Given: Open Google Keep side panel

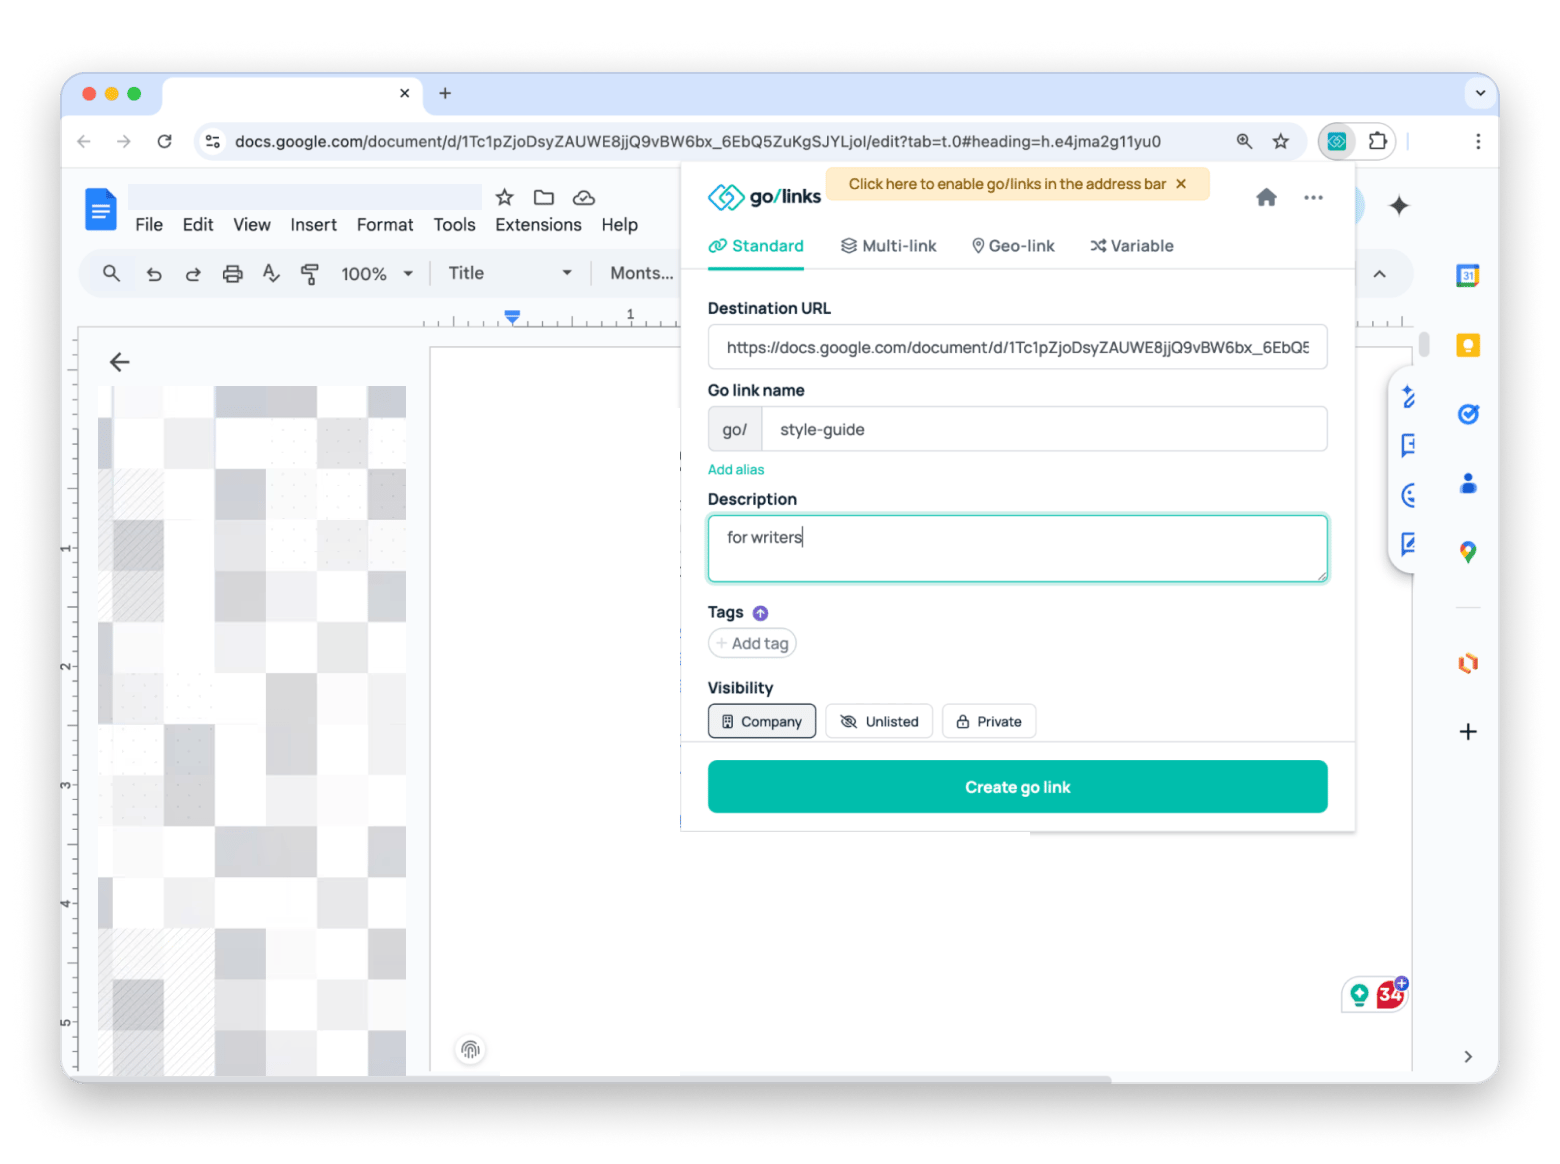Looking at the screenshot, I should 1468,345.
